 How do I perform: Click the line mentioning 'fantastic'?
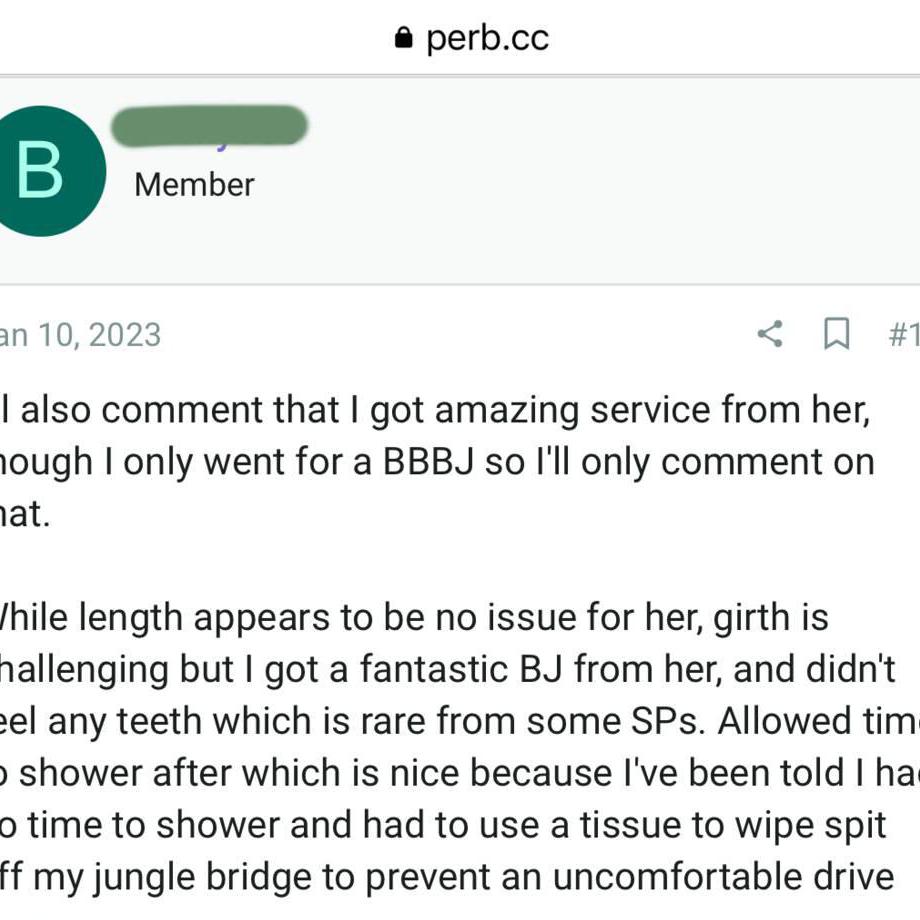coord(447,669)
